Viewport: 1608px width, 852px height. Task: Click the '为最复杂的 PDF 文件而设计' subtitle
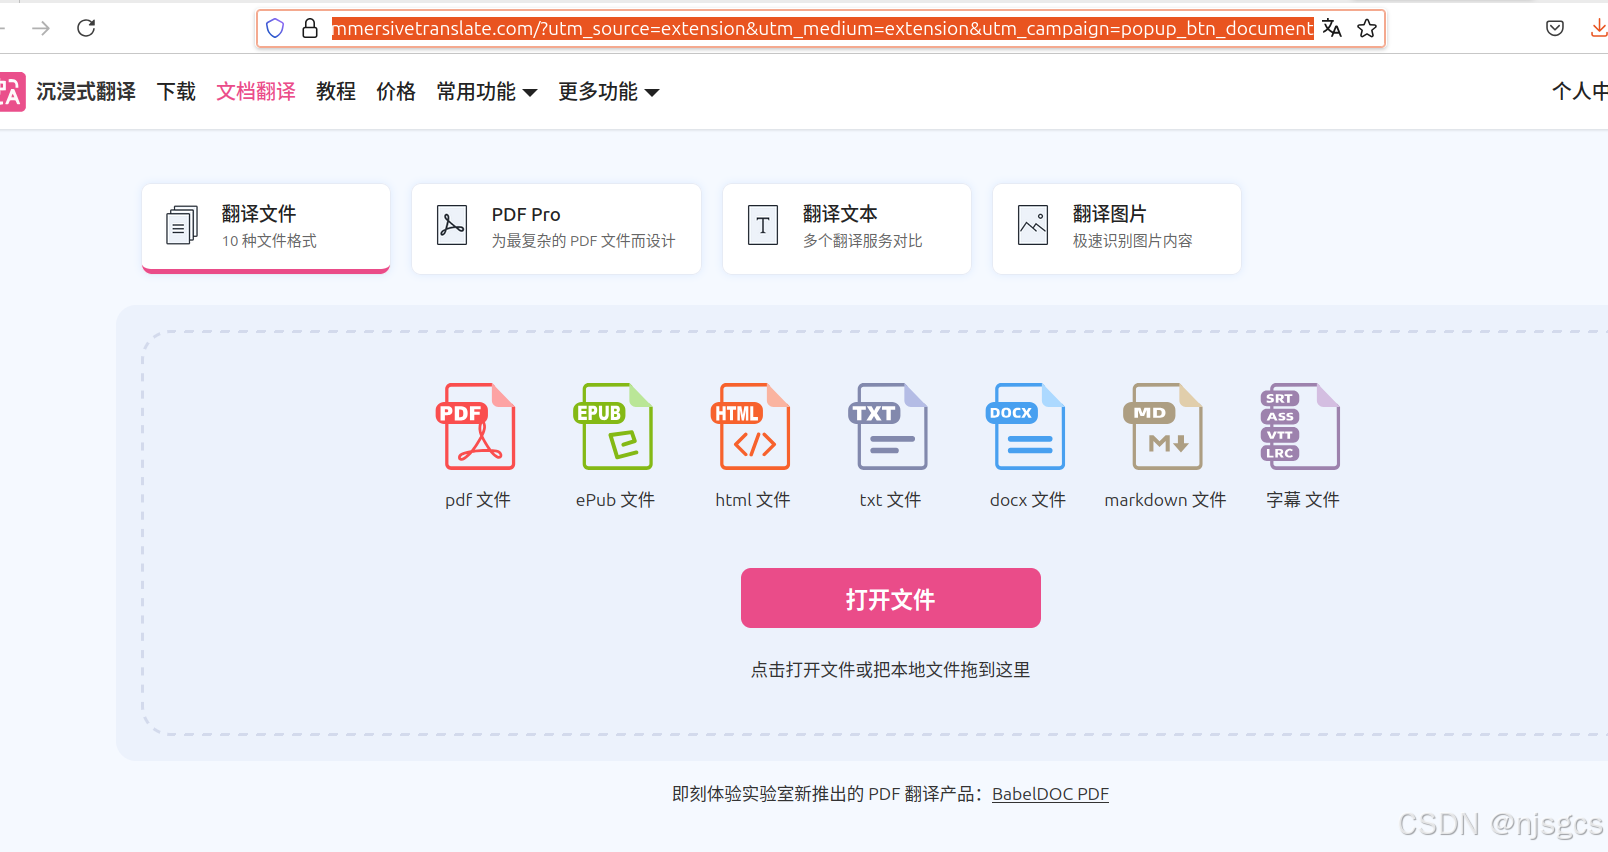click(583, 241)
